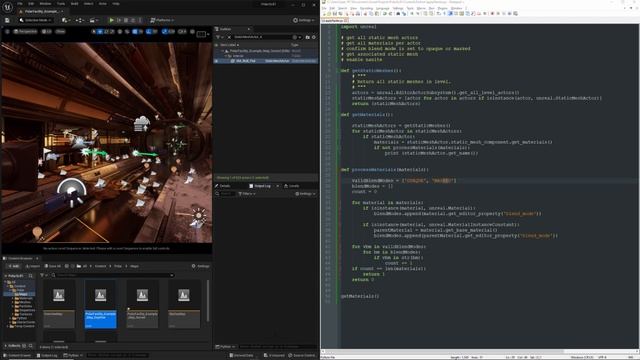Click the Outliner filter icon
The height and width of the screenshot is (360, 640).
pos(219,37)
